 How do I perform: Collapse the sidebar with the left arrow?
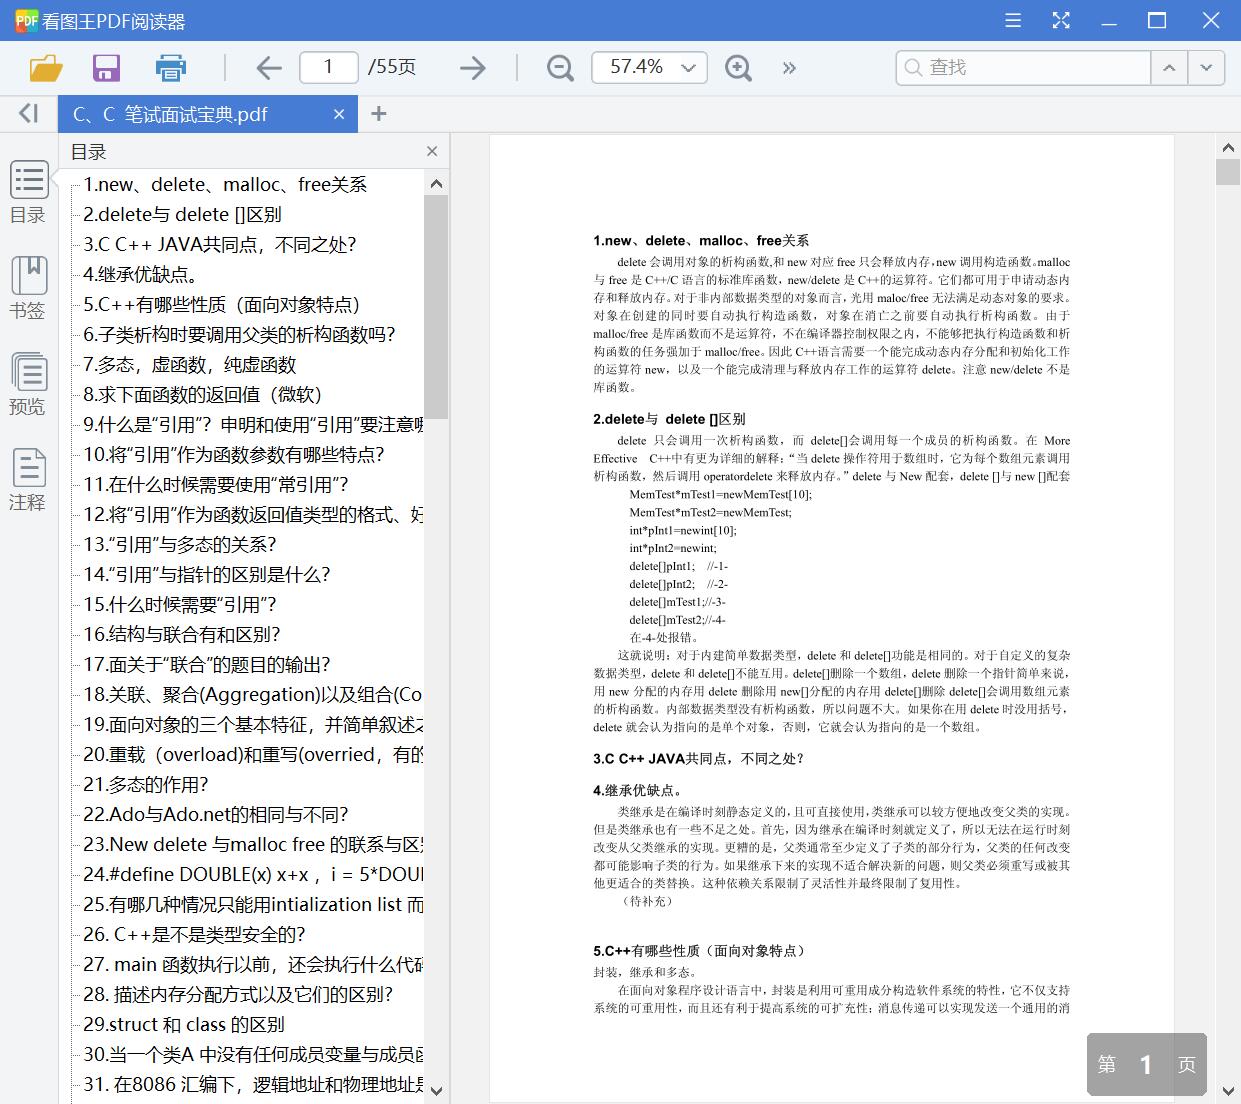point(25,113)
